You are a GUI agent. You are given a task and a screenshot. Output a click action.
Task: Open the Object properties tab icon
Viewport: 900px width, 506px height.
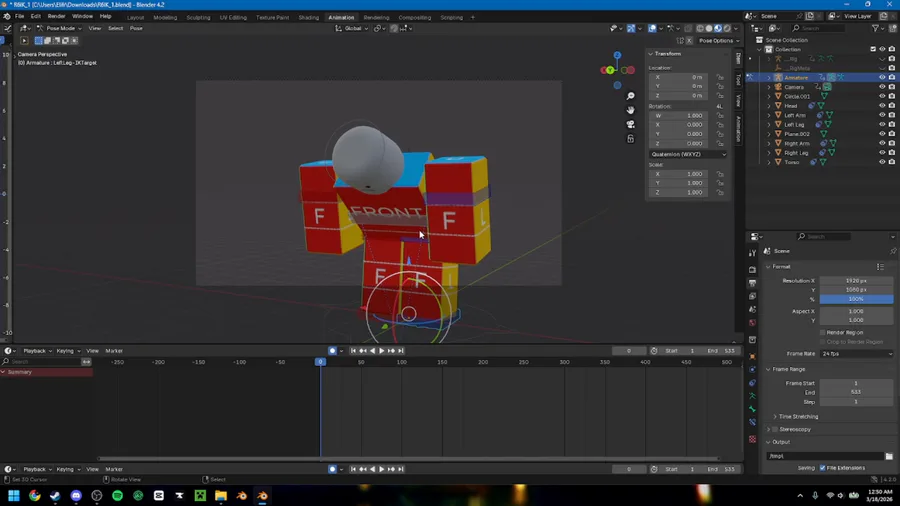click(x=752, y=356)
